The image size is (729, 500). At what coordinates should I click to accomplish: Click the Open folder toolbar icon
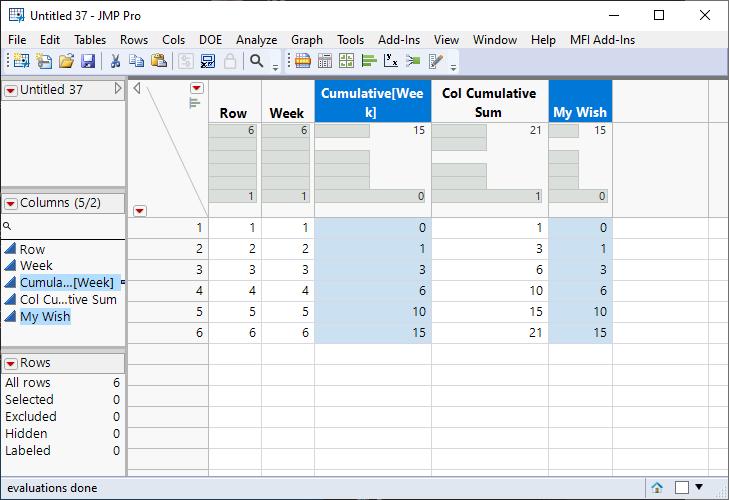66,61
